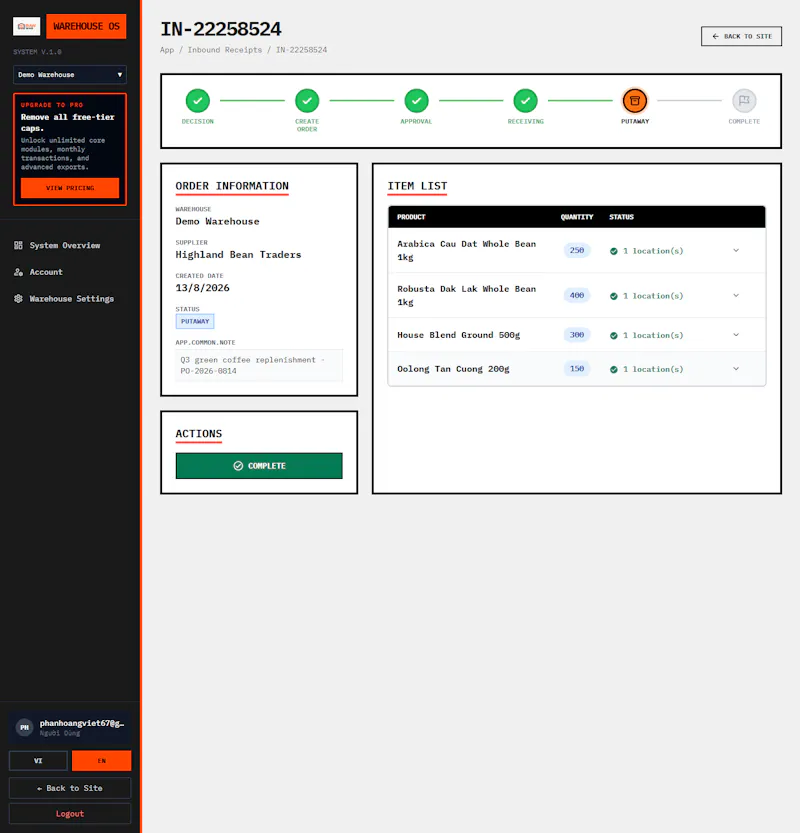Click the Approval step checkmark circle

click(416, 100)
